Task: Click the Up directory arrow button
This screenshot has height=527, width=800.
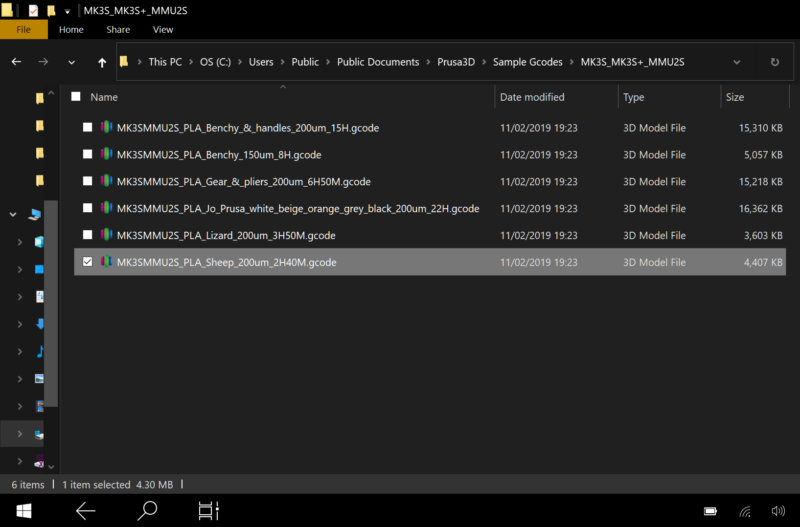Action: point(102,62)
